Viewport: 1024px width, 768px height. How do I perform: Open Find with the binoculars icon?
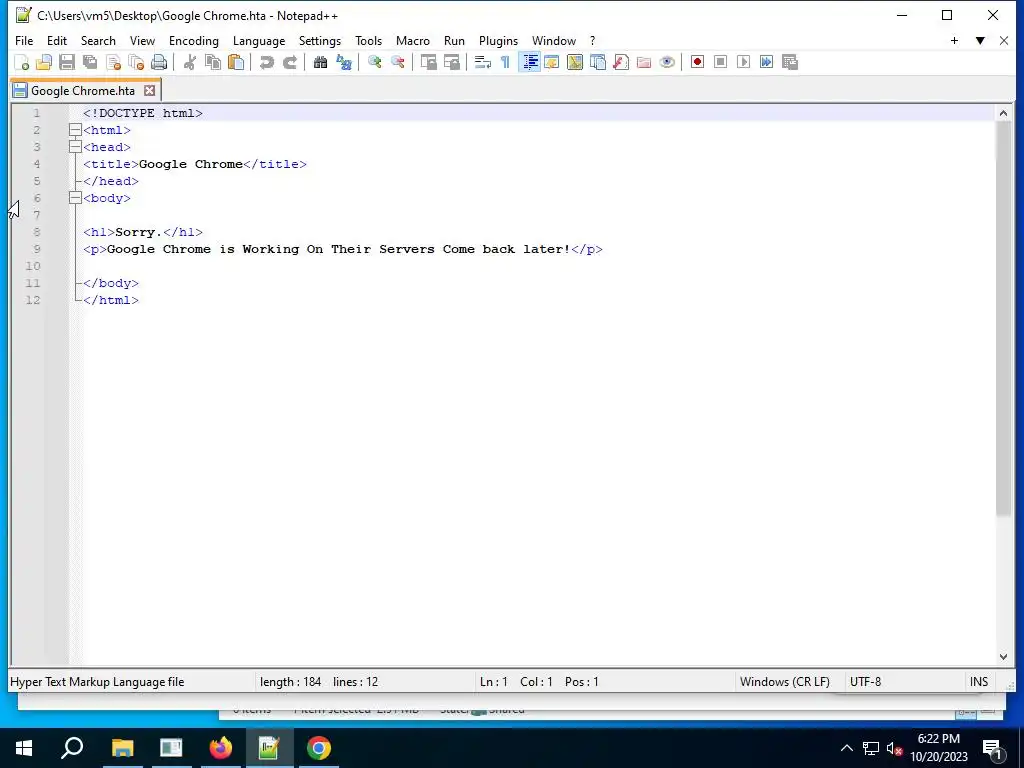(x=320, y=62)
